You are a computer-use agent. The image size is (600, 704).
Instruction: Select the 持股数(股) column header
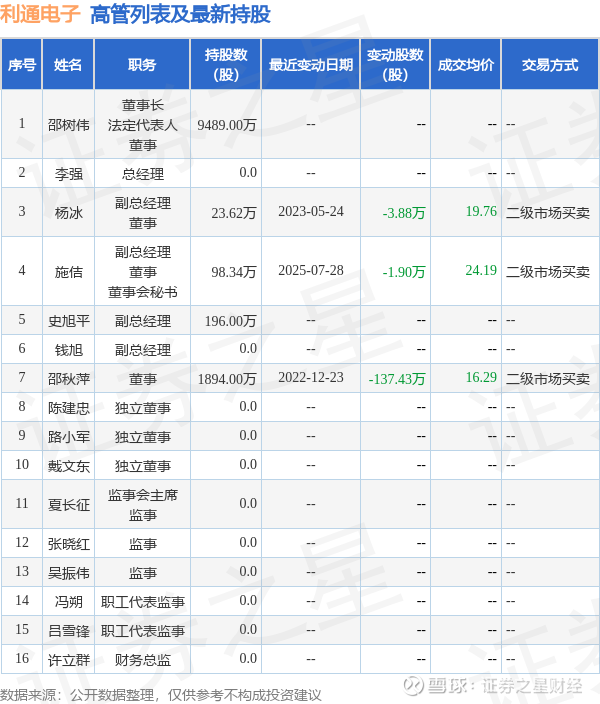pyautogui.click(x=226, y=65)
